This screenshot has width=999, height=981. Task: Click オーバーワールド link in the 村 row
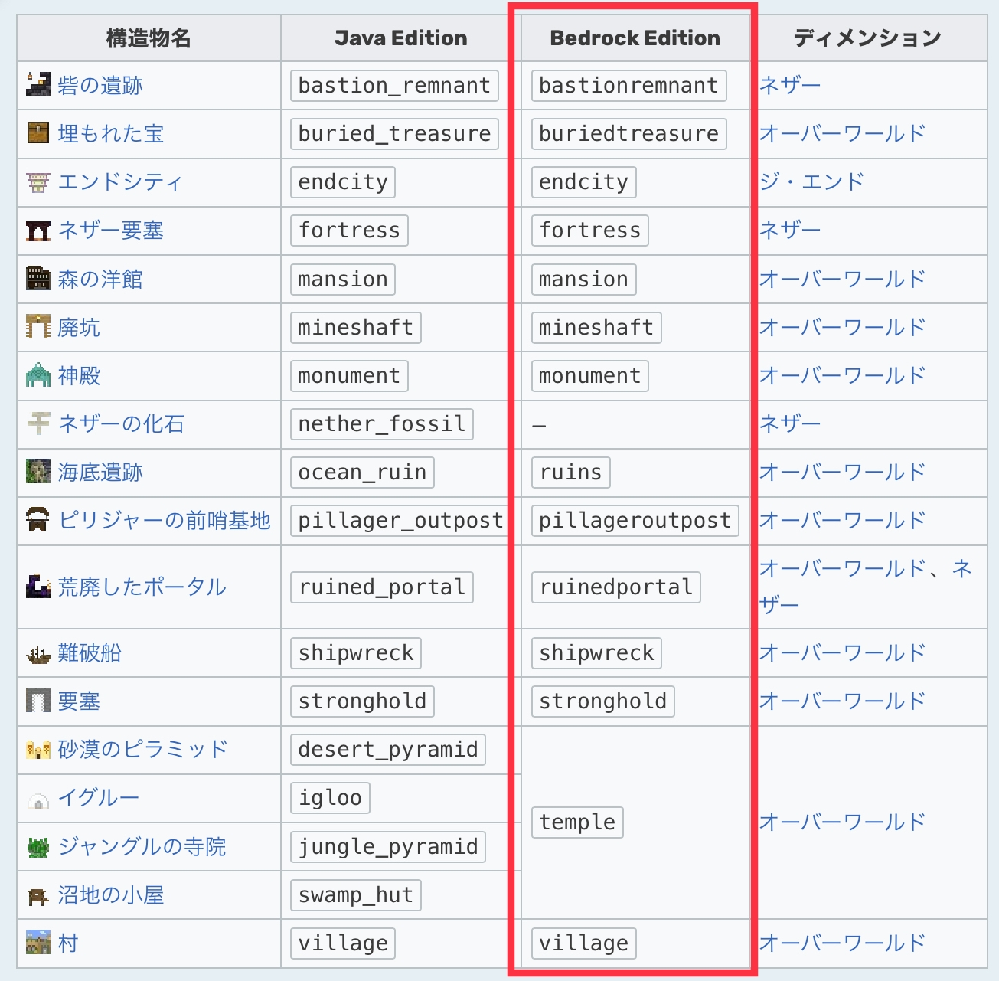tap(842, 943)
